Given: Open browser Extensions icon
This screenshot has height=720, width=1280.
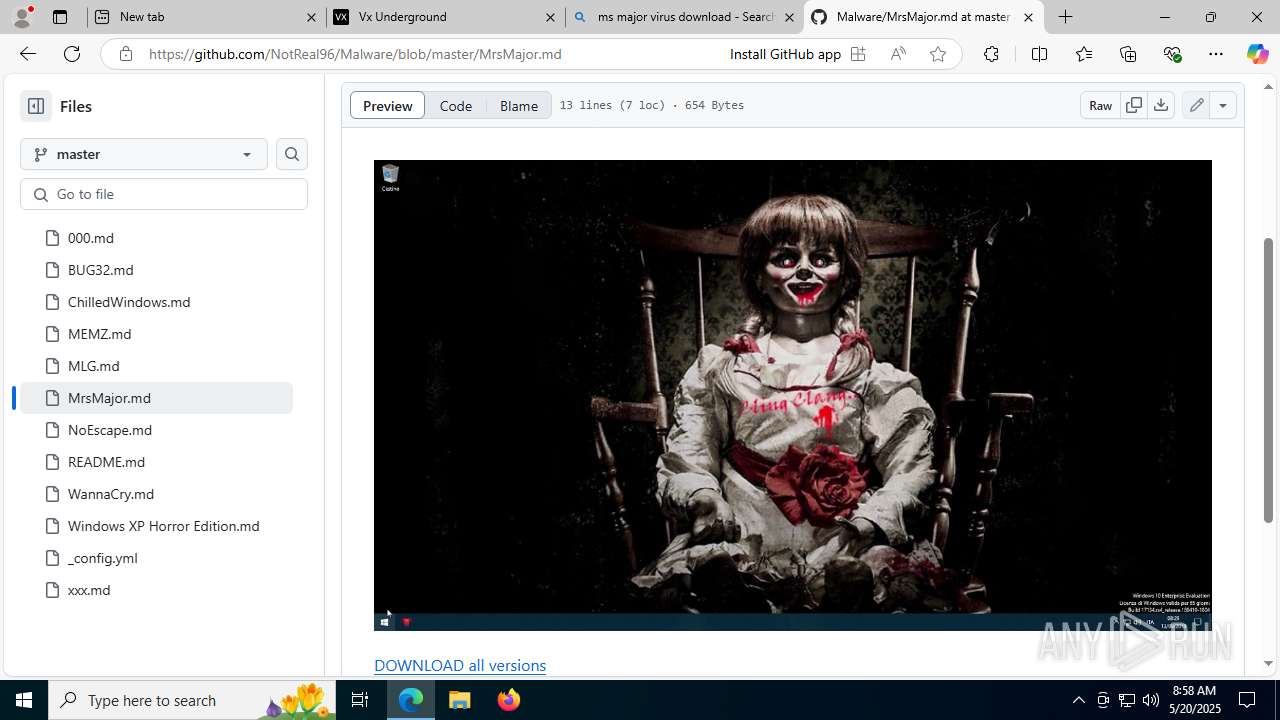Looking at the screenshot, I should point(991,54).
